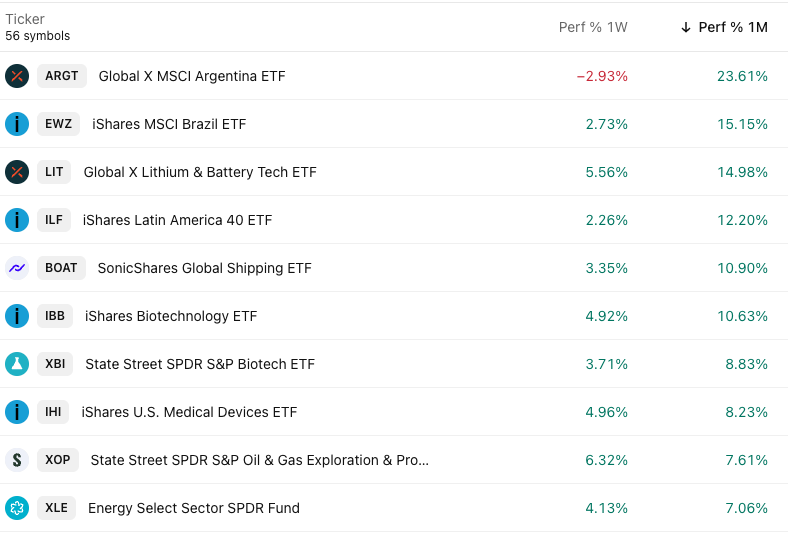Viewport: 788px width, 537px height.
Task: Open the BOAT ticker symbol badge
Action: pos(61,268)
